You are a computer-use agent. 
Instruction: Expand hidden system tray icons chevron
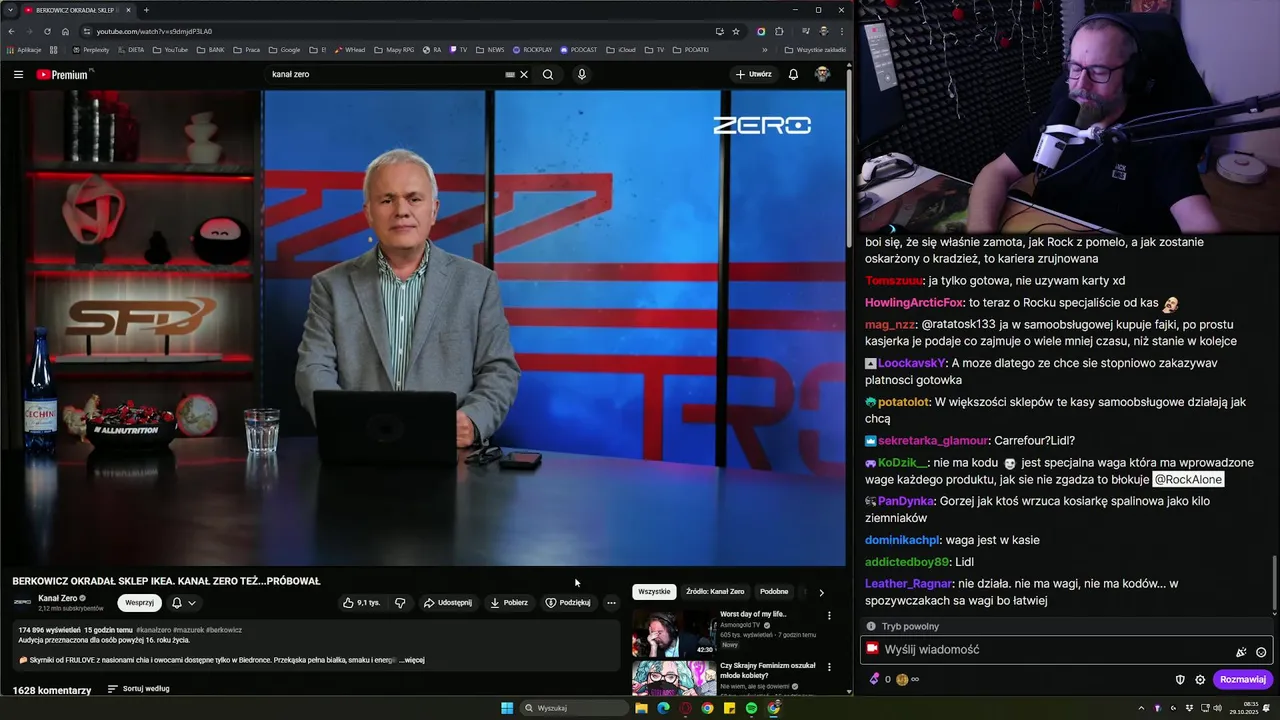coord(1141,708)
